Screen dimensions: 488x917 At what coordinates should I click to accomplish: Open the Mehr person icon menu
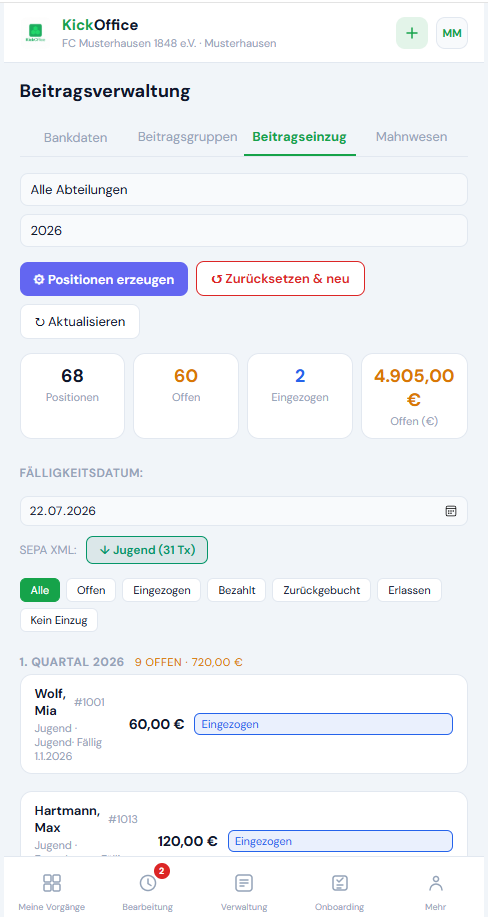coord(435,891)
